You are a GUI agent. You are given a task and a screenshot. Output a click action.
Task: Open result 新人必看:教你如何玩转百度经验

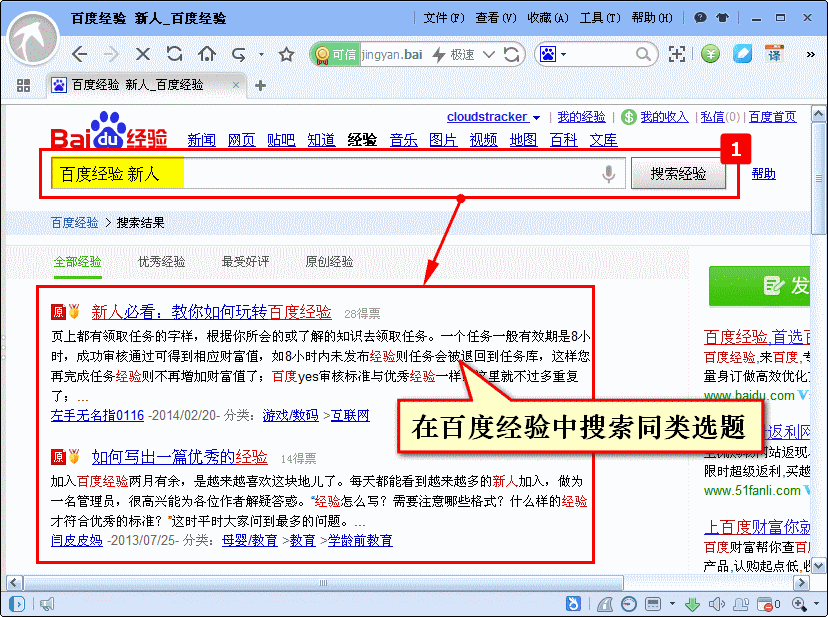[x=211, y=312]
